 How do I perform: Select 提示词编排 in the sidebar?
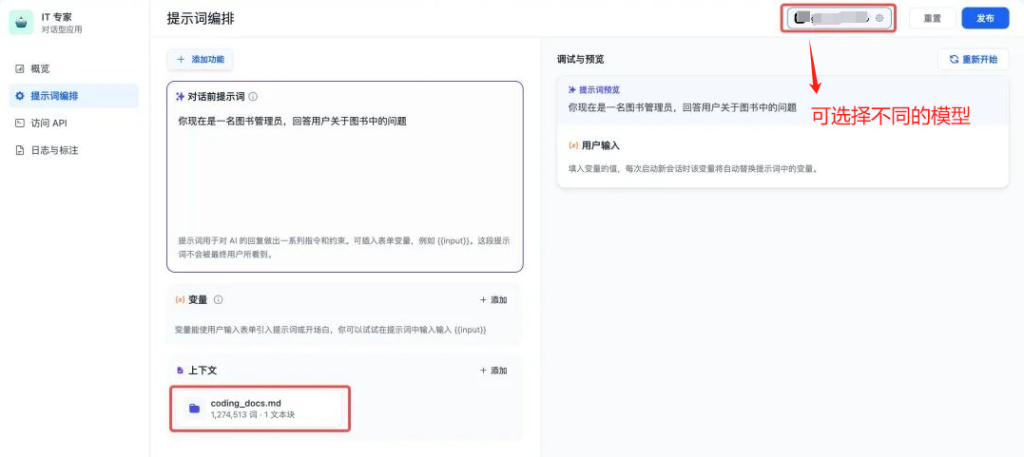(54, 96)
